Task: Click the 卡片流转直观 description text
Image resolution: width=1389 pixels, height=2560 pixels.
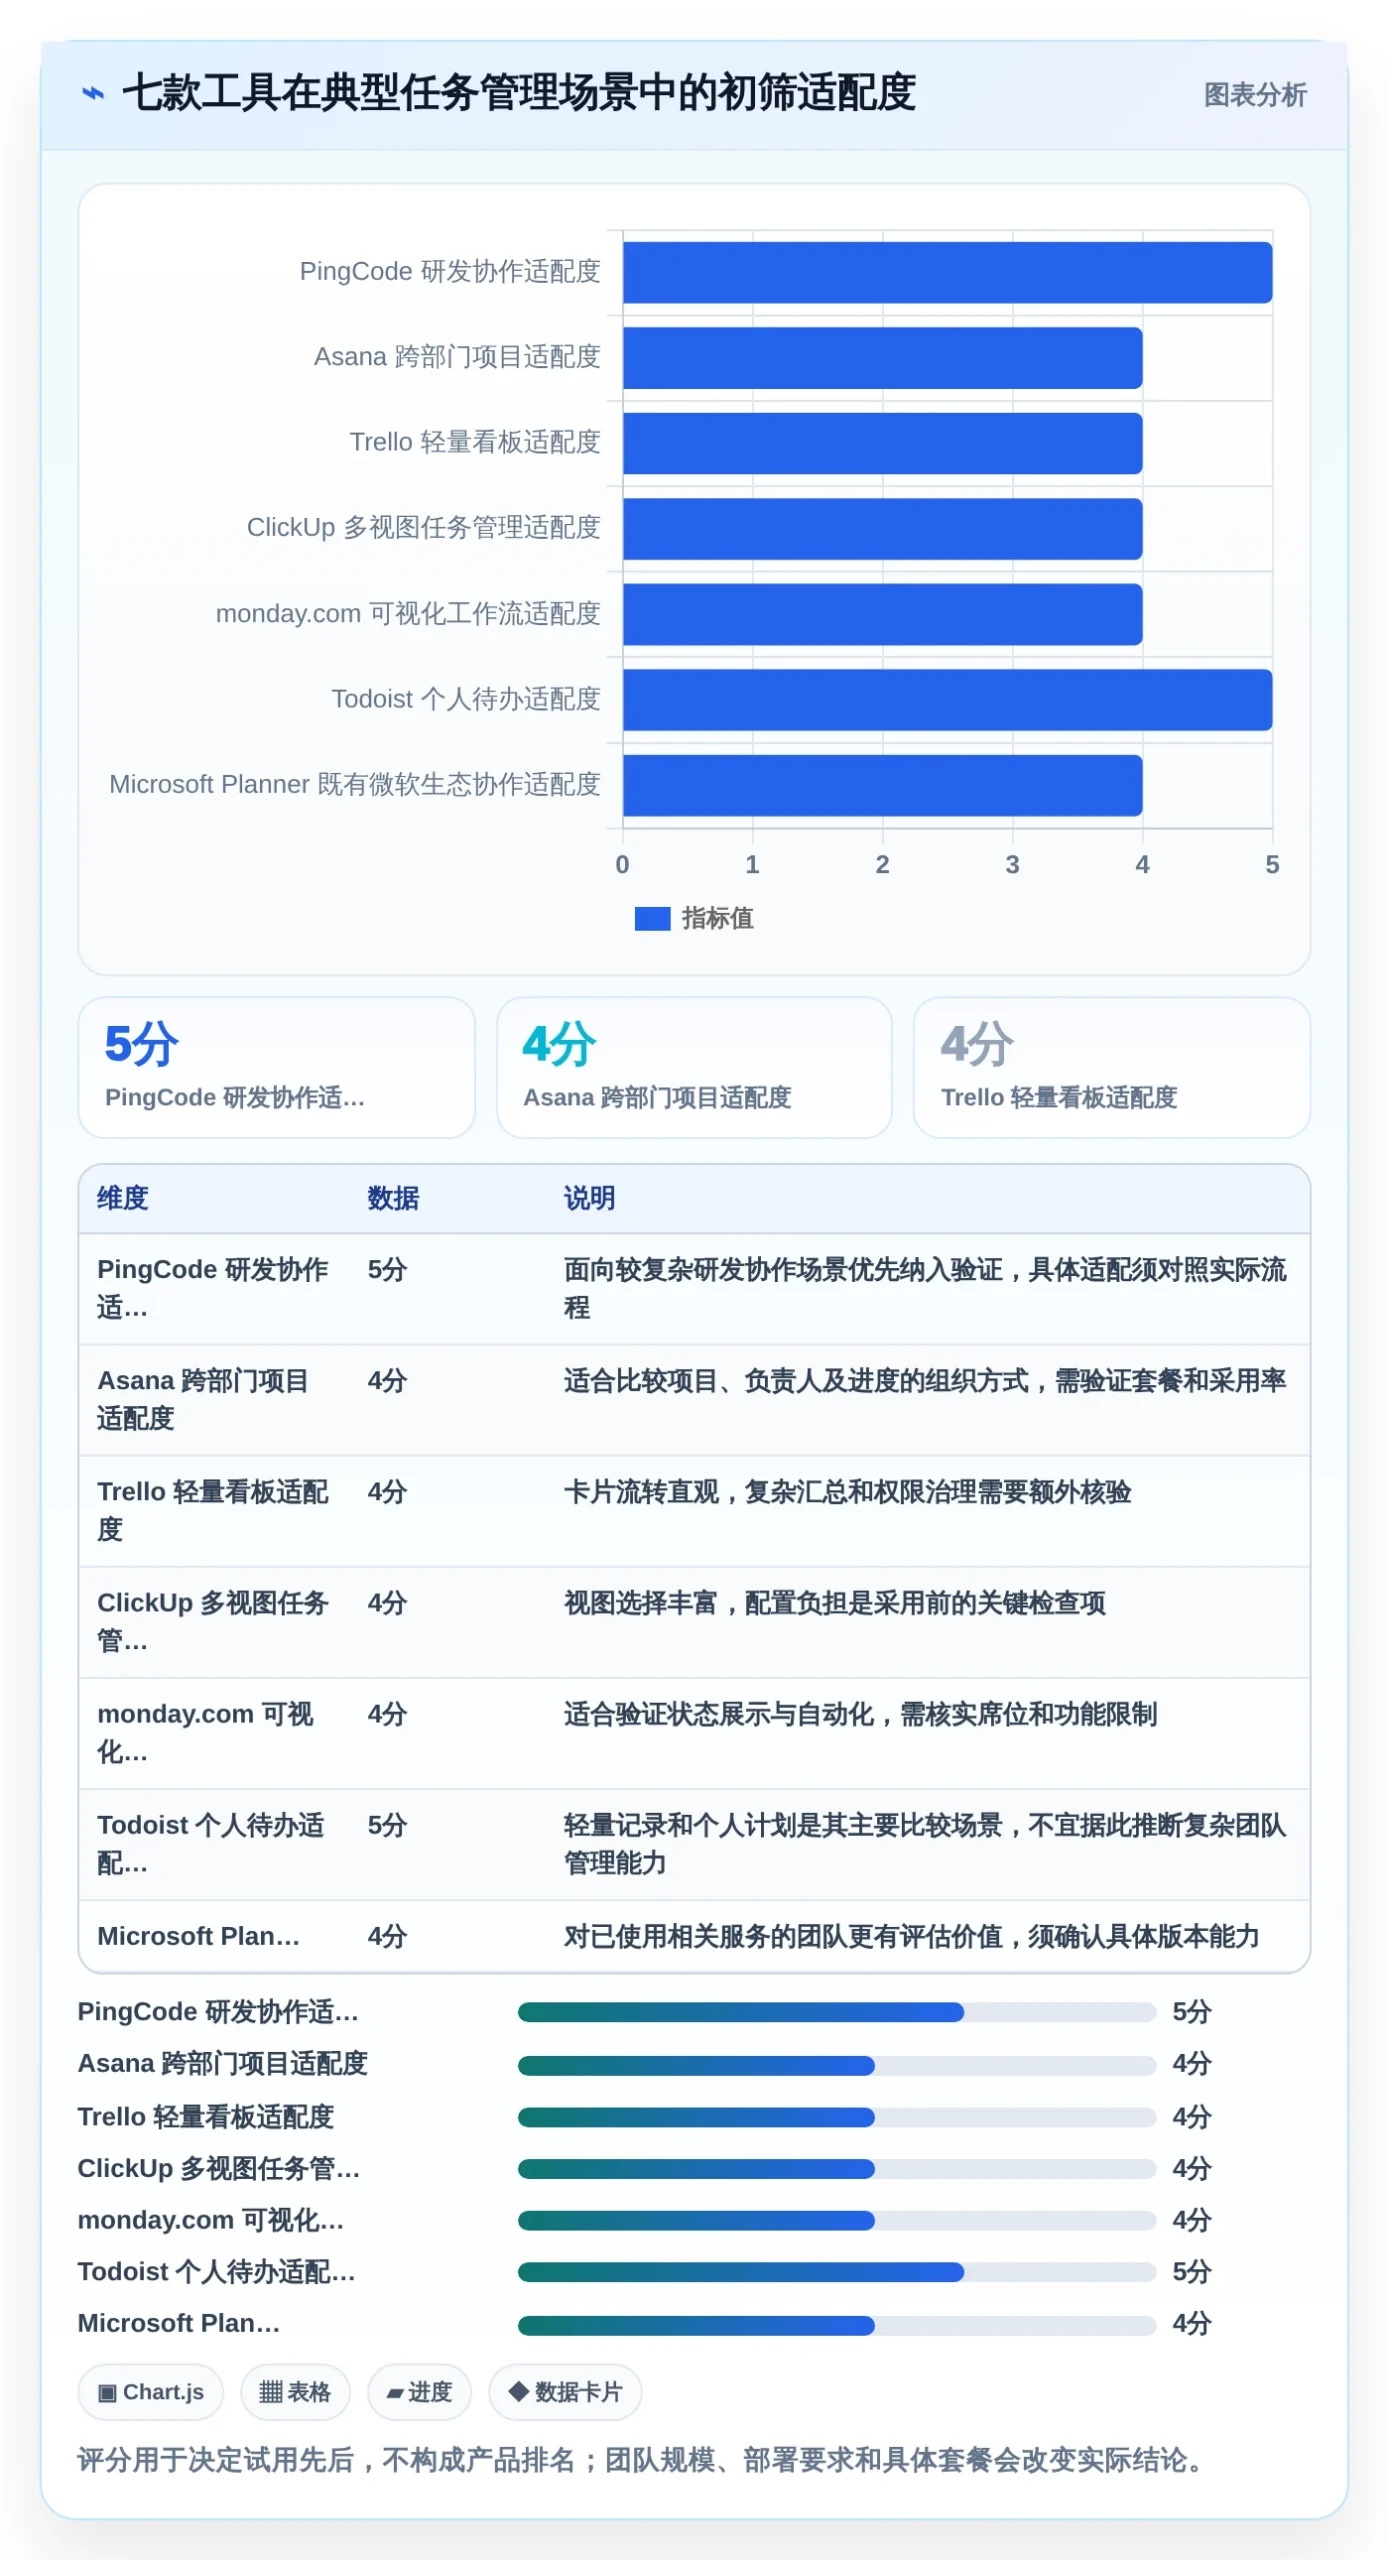Action: point(847,1492)
